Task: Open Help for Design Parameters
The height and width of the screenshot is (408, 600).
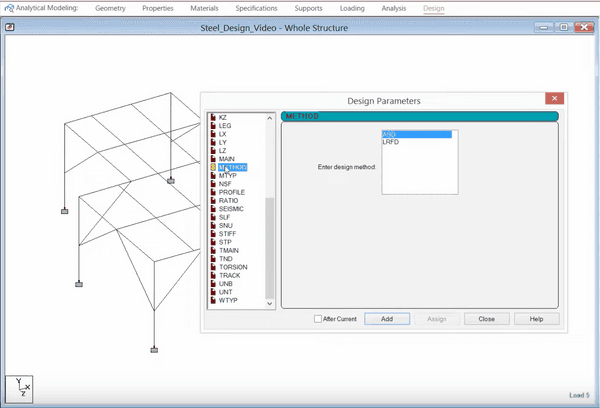Action: click(x=536, y=319)
